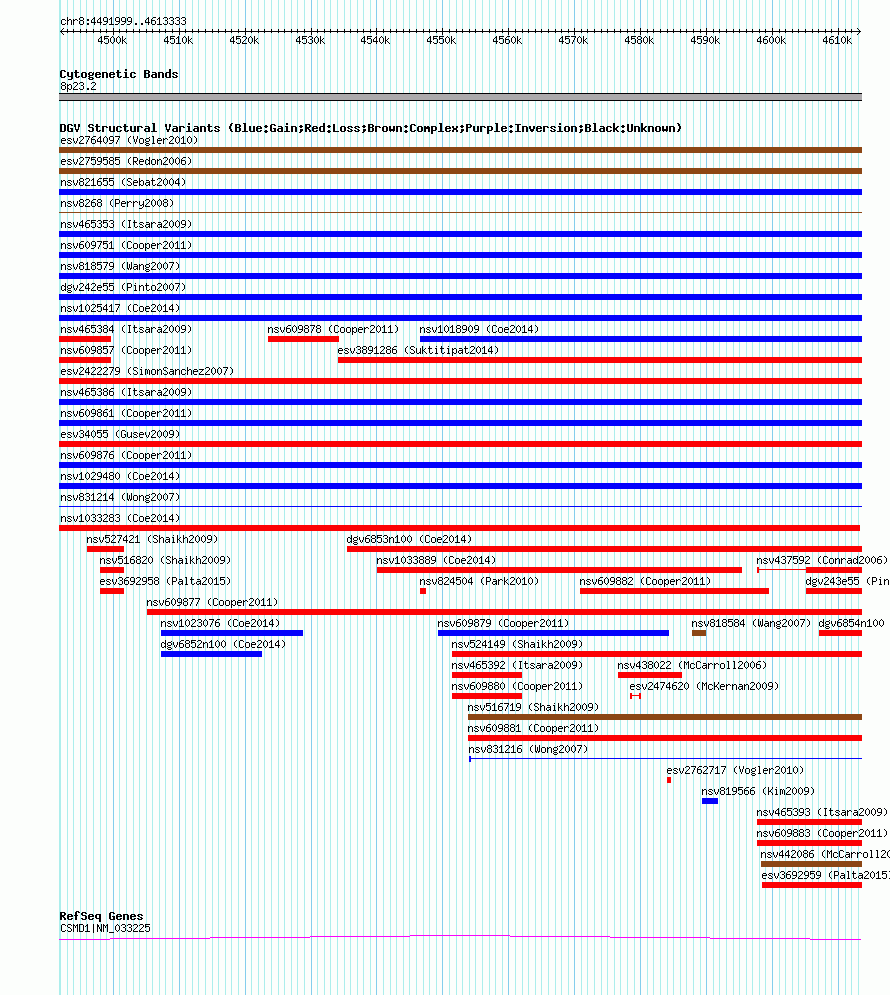Image resolution: width=890 pixels, height=995 pixels.
Task: Click brown bar under nsv442086 McCarroll label
Action: [x=811, y=864]
